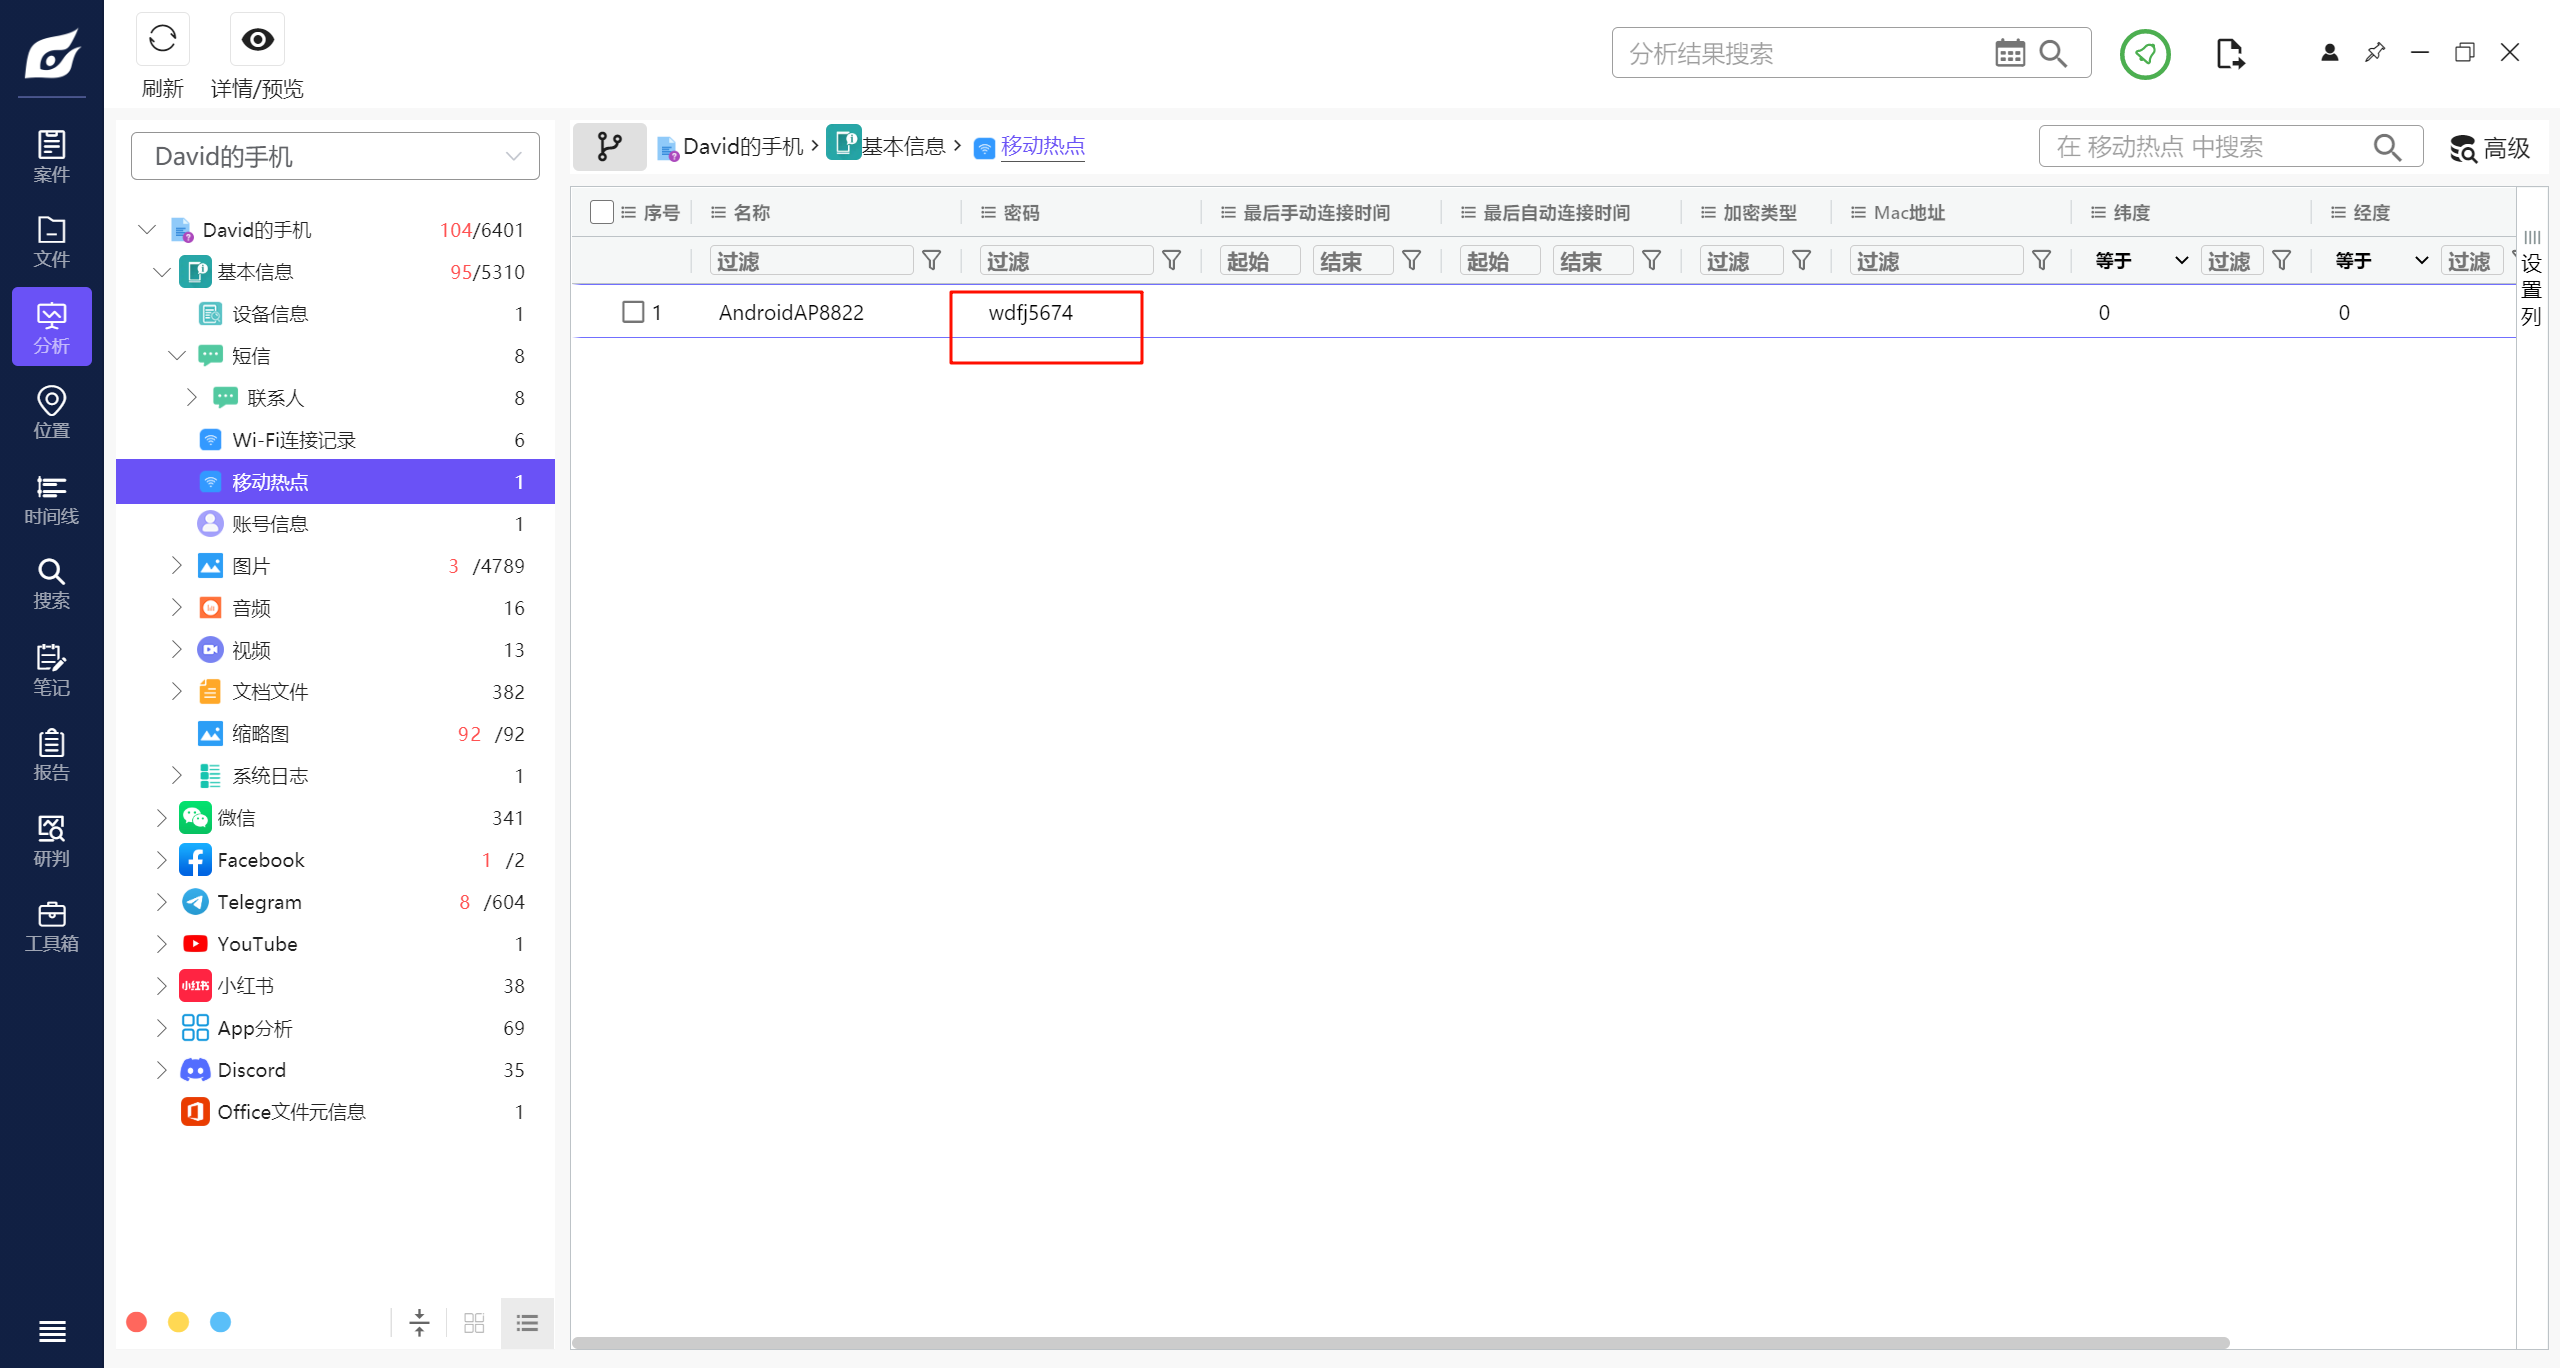Click the 高级 advanced search button
Viewport: 2560px width, 1368px height.
(x=2490, y=148)
